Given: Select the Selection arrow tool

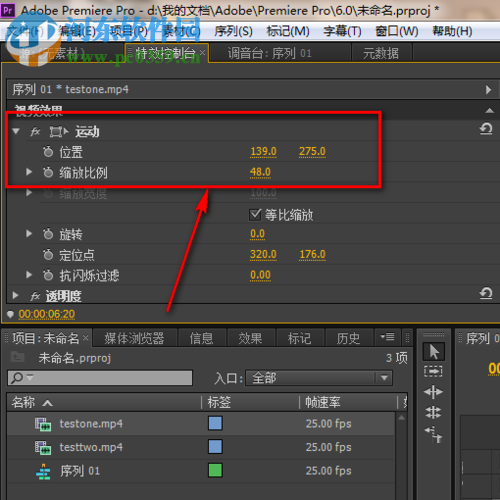Looking at the screenshot, I should tap(433, 352).
